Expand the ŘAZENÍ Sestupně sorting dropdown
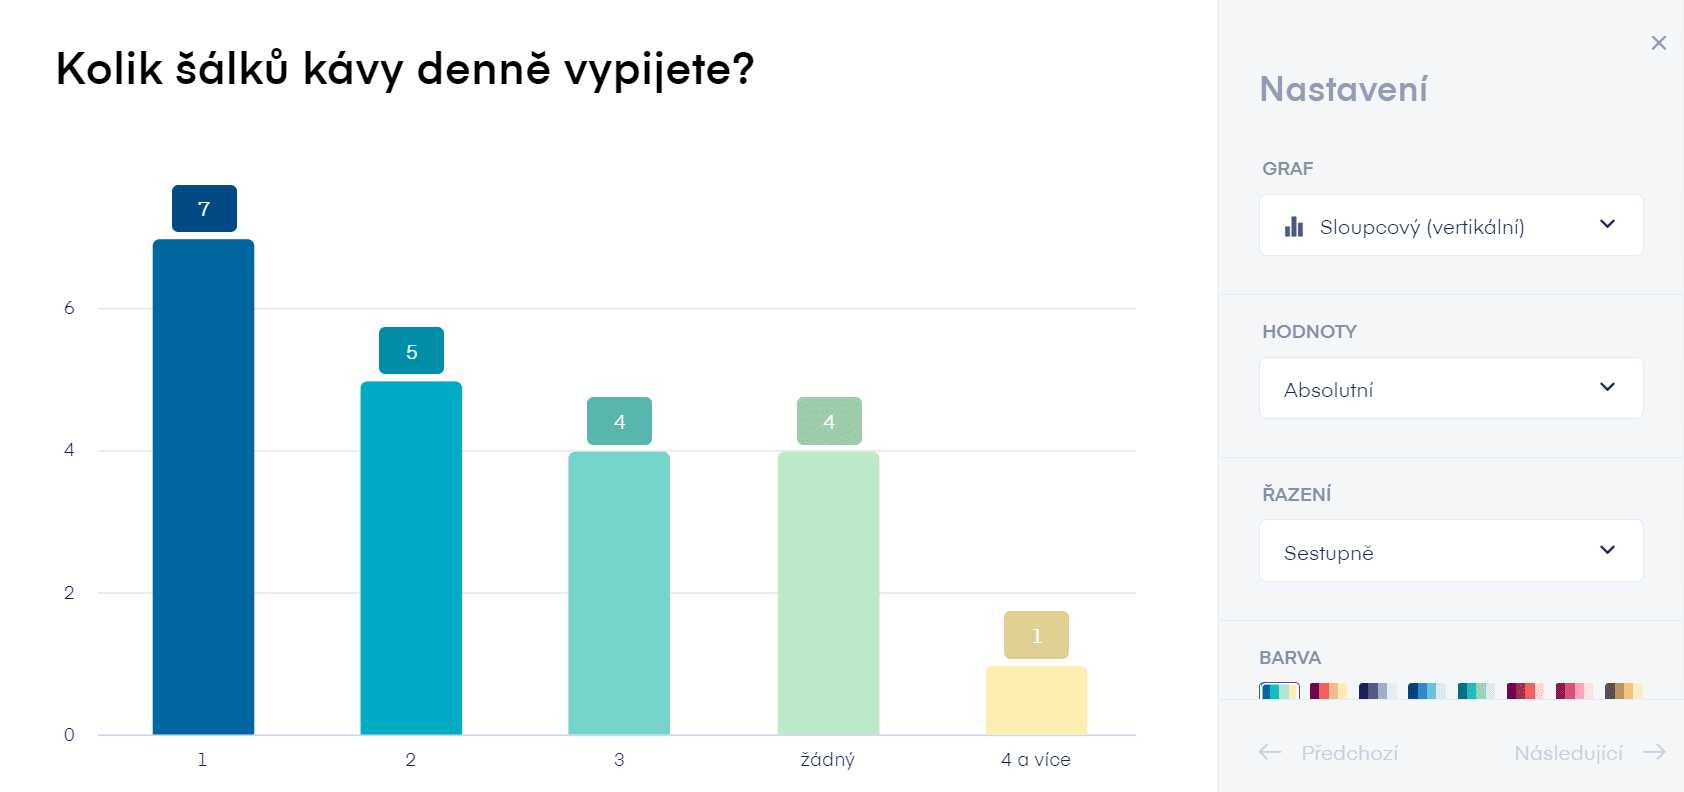This screenshot has height=792, width=1684. [x=1451, y=551]
